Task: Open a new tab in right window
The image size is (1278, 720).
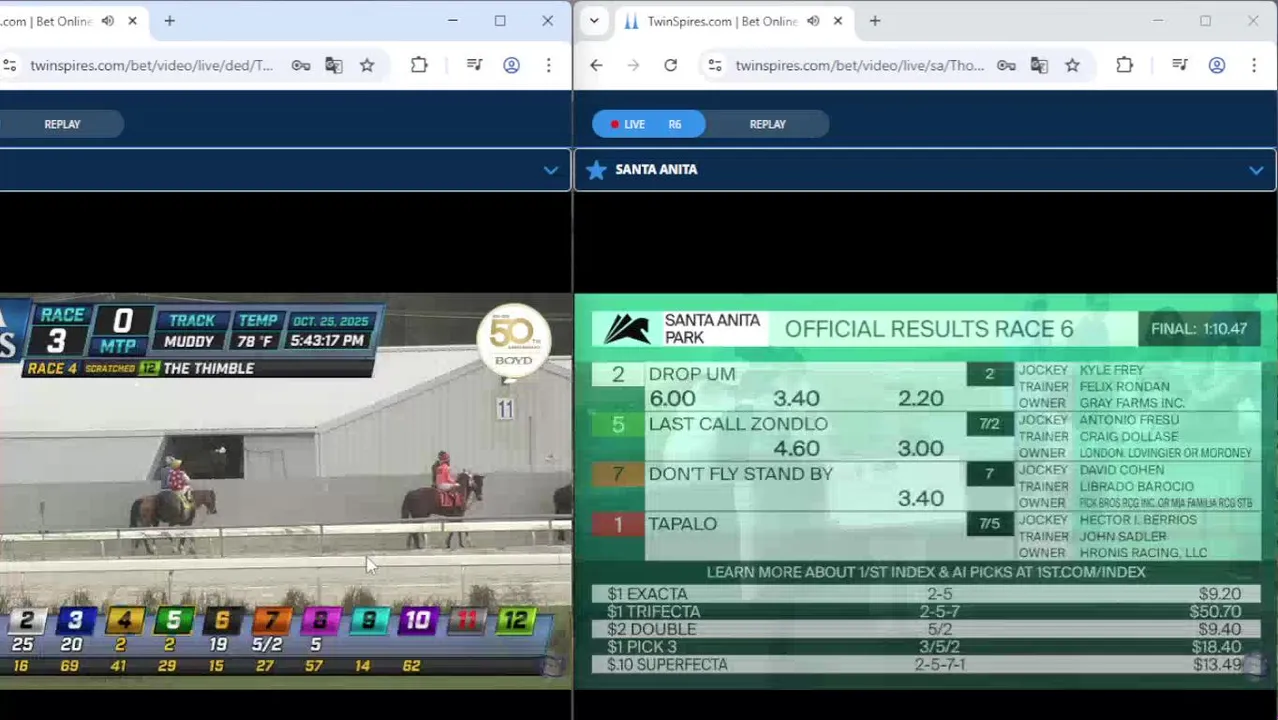Action: click(874, 21)
